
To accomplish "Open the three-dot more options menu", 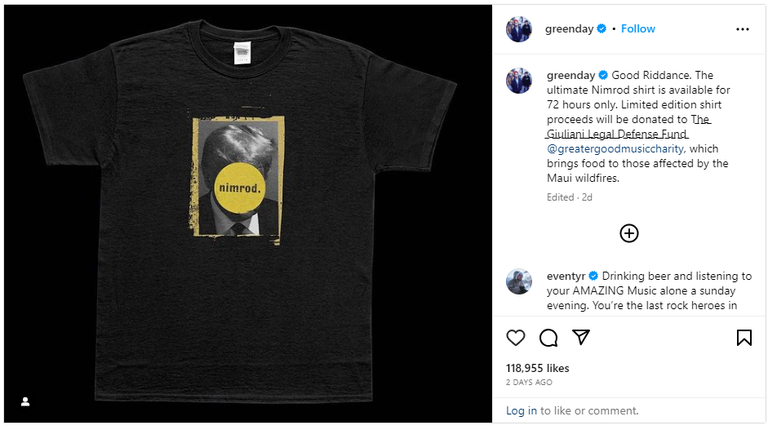I will 743,29.
